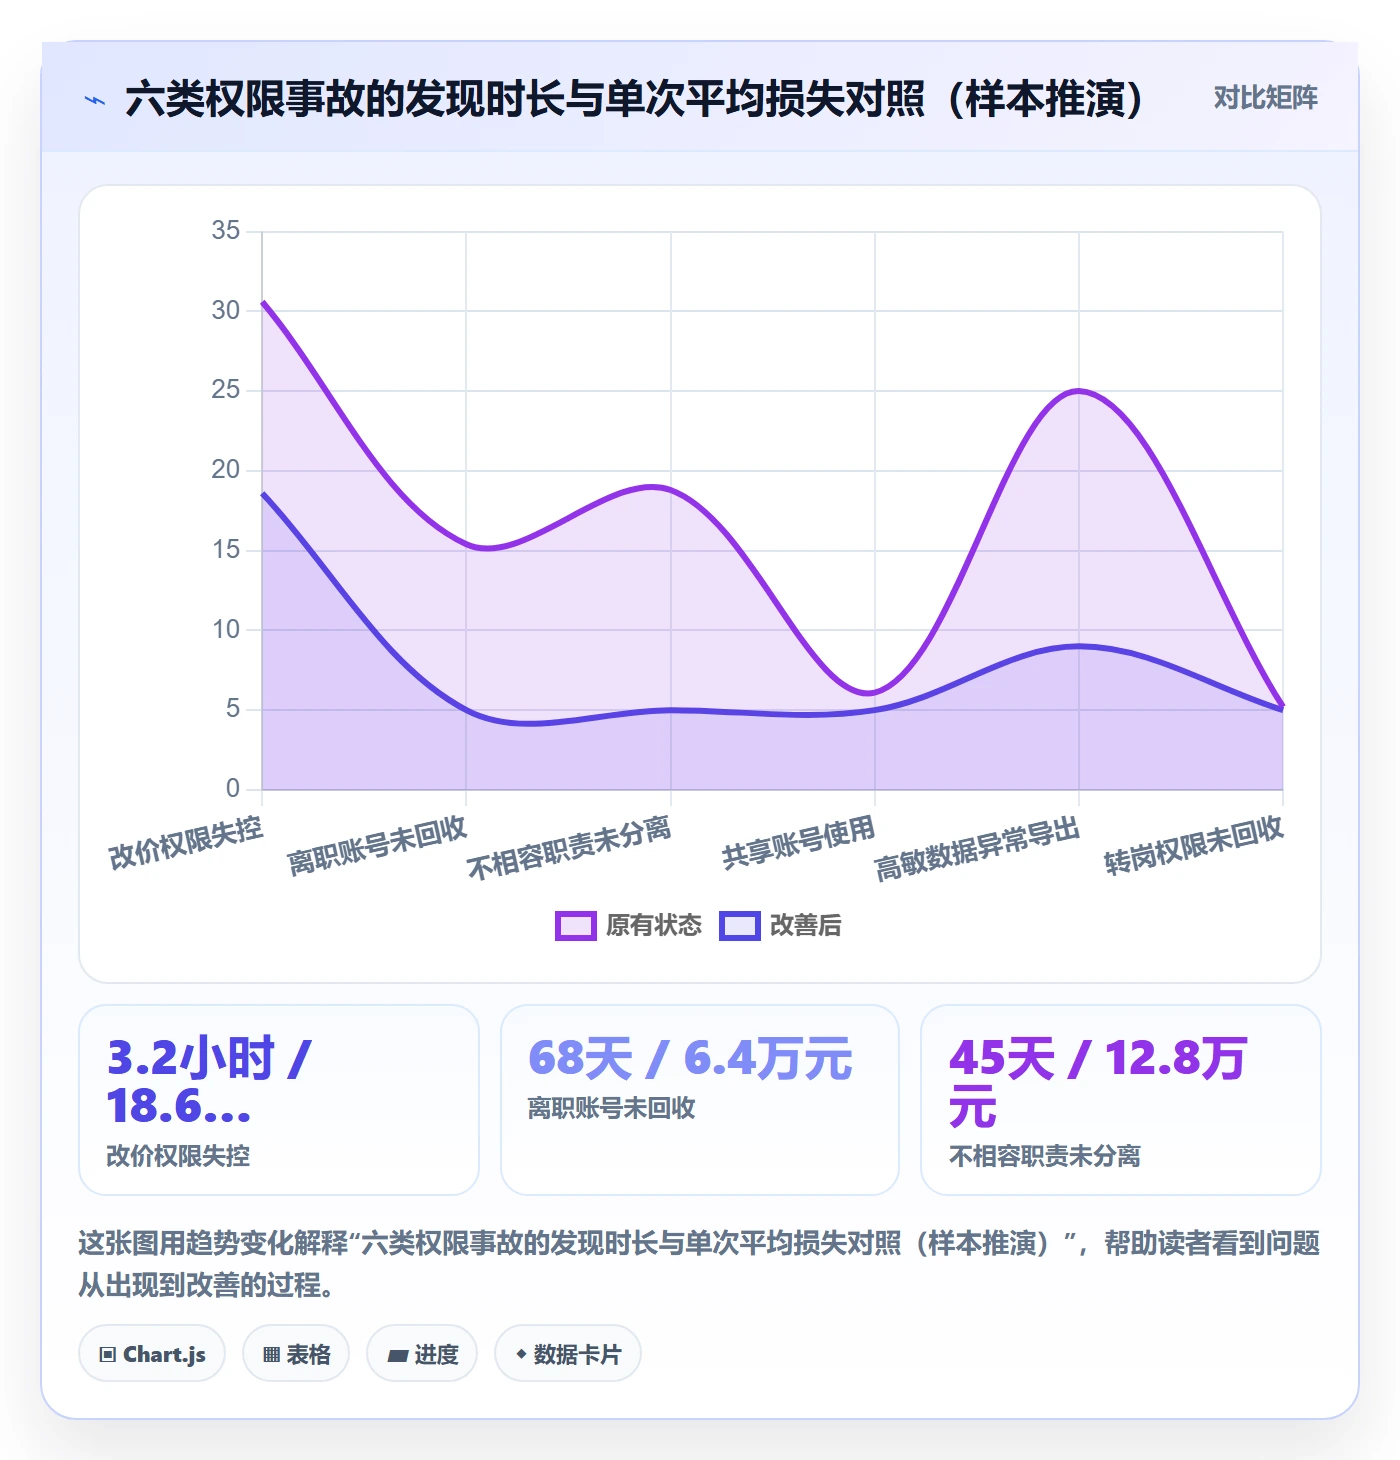Click the Chart.js tag
The width and height of the screenshot is (1400, 1460).
[x=152, y=1354]
